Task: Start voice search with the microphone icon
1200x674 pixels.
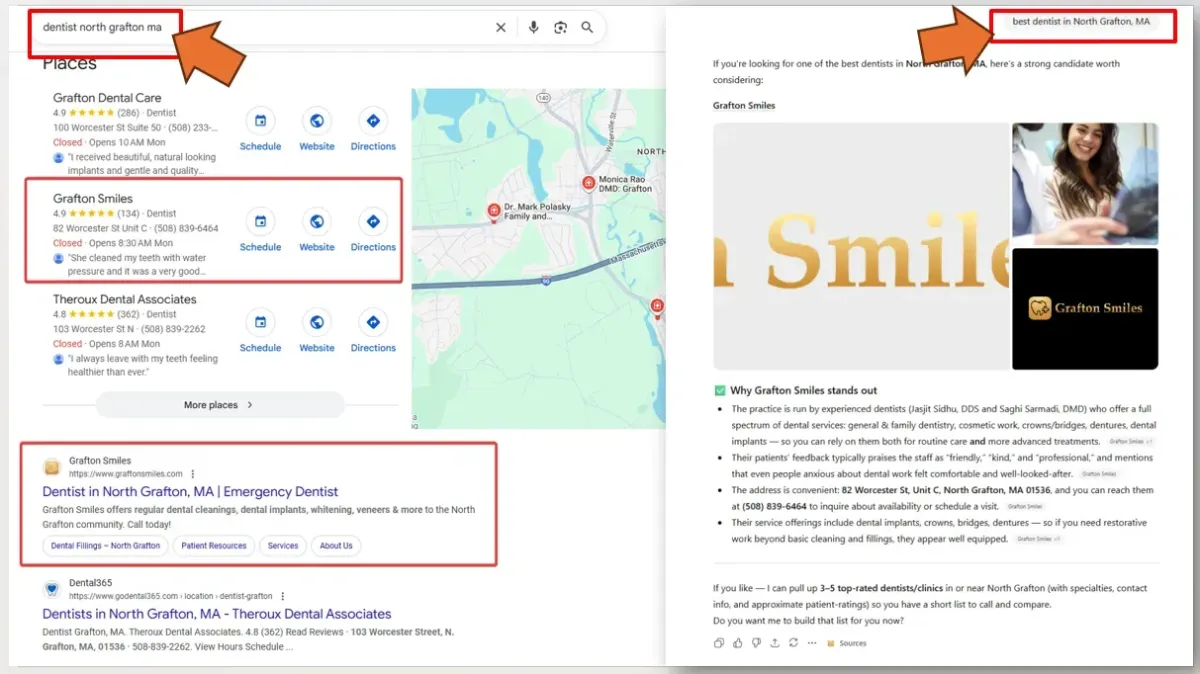Action: pyautogui.click(x=533, y=28)
